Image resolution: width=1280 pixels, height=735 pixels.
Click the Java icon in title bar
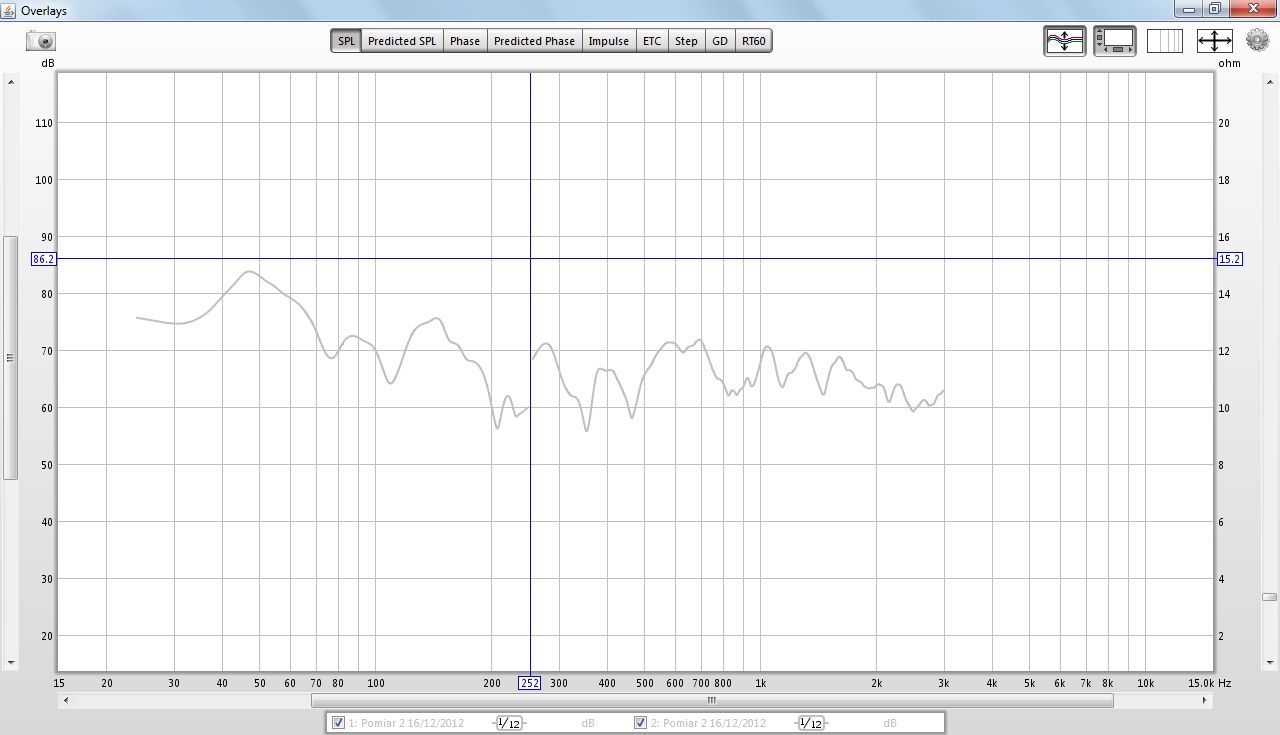[x=9, y=10]
